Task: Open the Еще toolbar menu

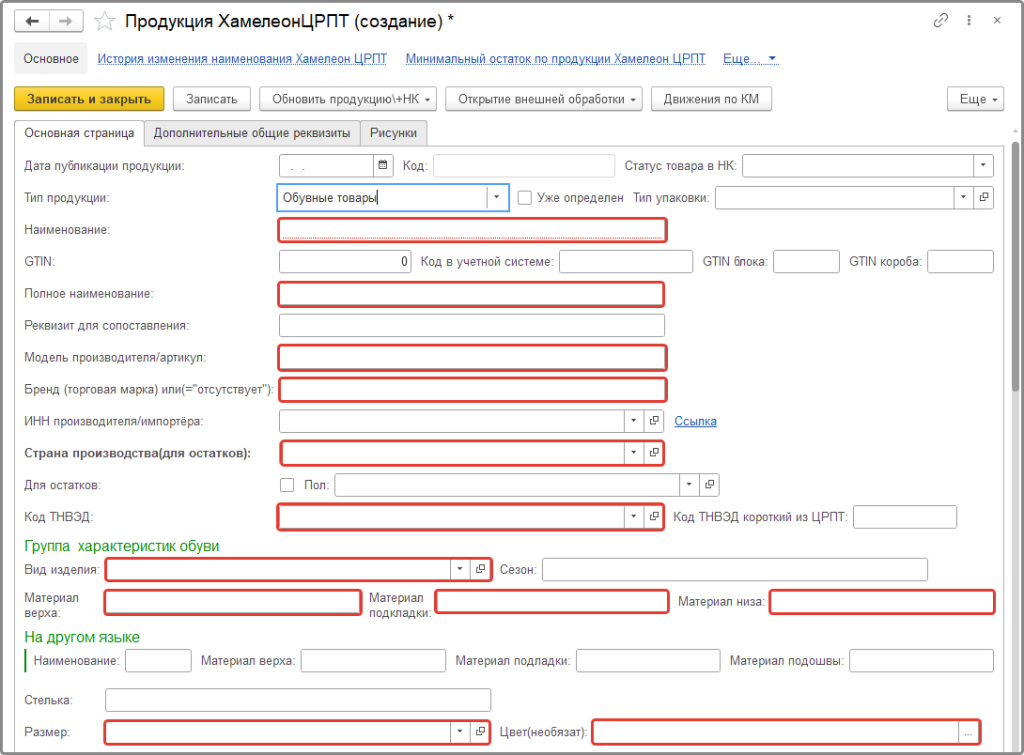Action: 975,99
